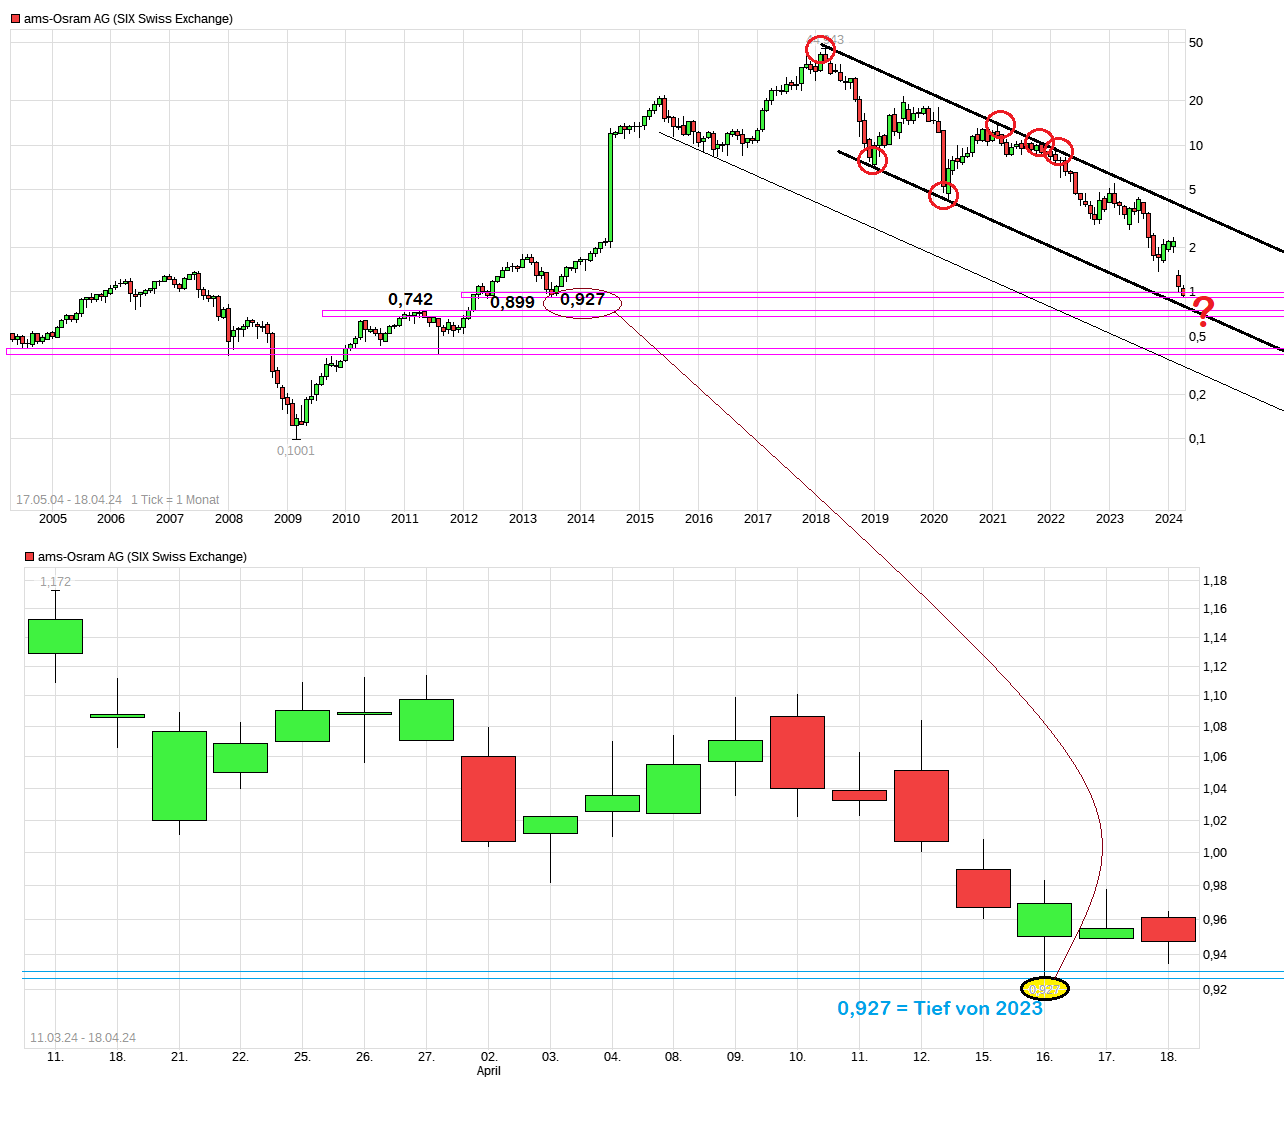Image resolution: width=1284 pixels, height=1122 pixels.
Task: Select the green candlestick for 16. April
Action: (x=1044, y=920)
